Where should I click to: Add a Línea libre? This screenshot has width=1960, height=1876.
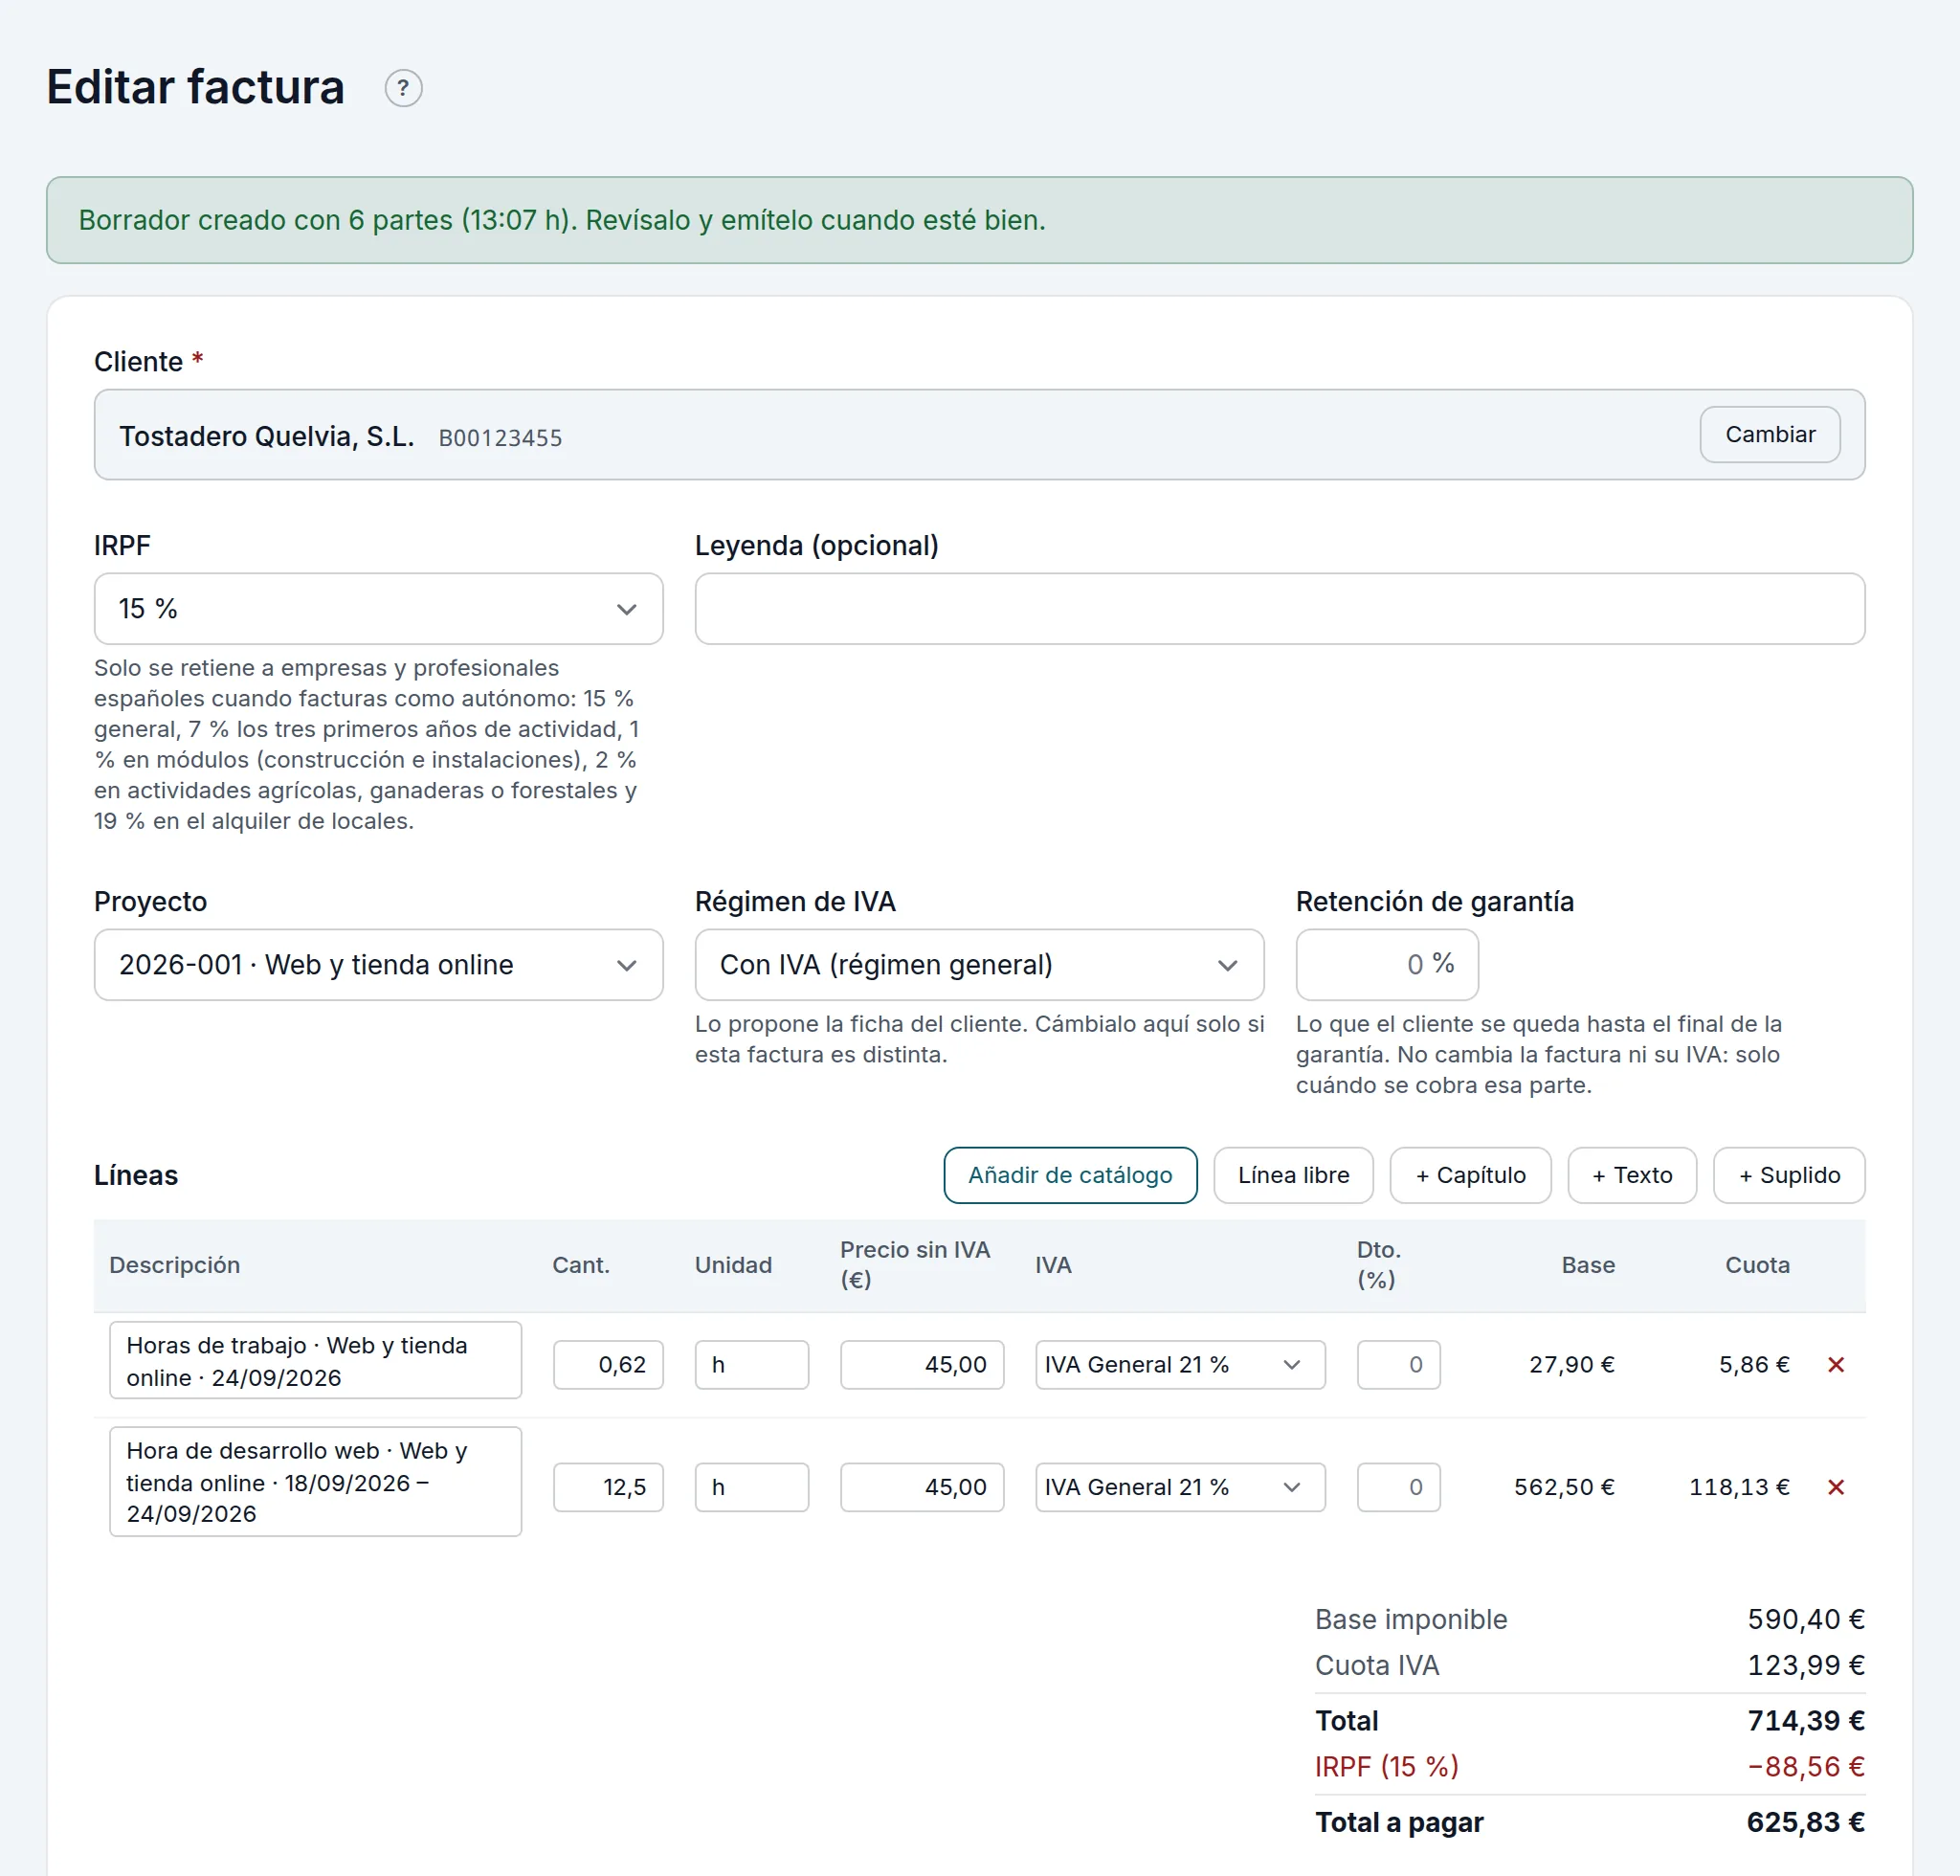(x=1293, y=1176)
